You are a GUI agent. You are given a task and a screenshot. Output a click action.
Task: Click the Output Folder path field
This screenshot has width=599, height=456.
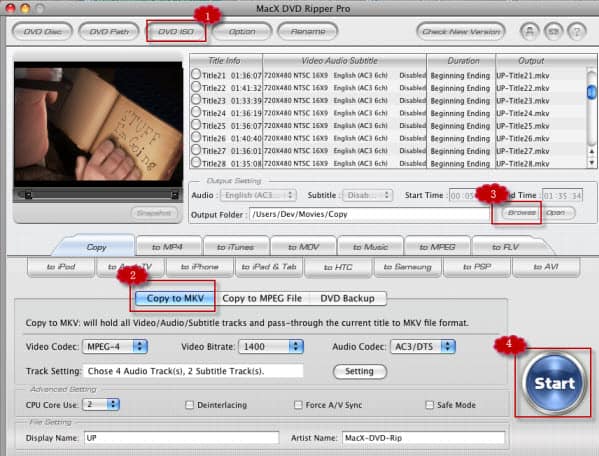point(369,214)
